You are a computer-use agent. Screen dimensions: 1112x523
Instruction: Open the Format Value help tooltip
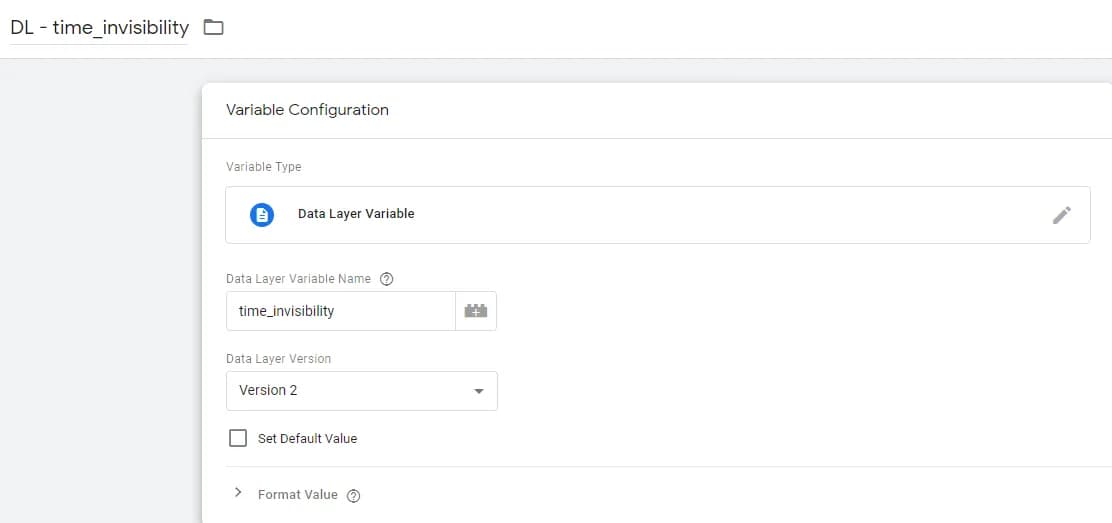click(x=354, y=496)
